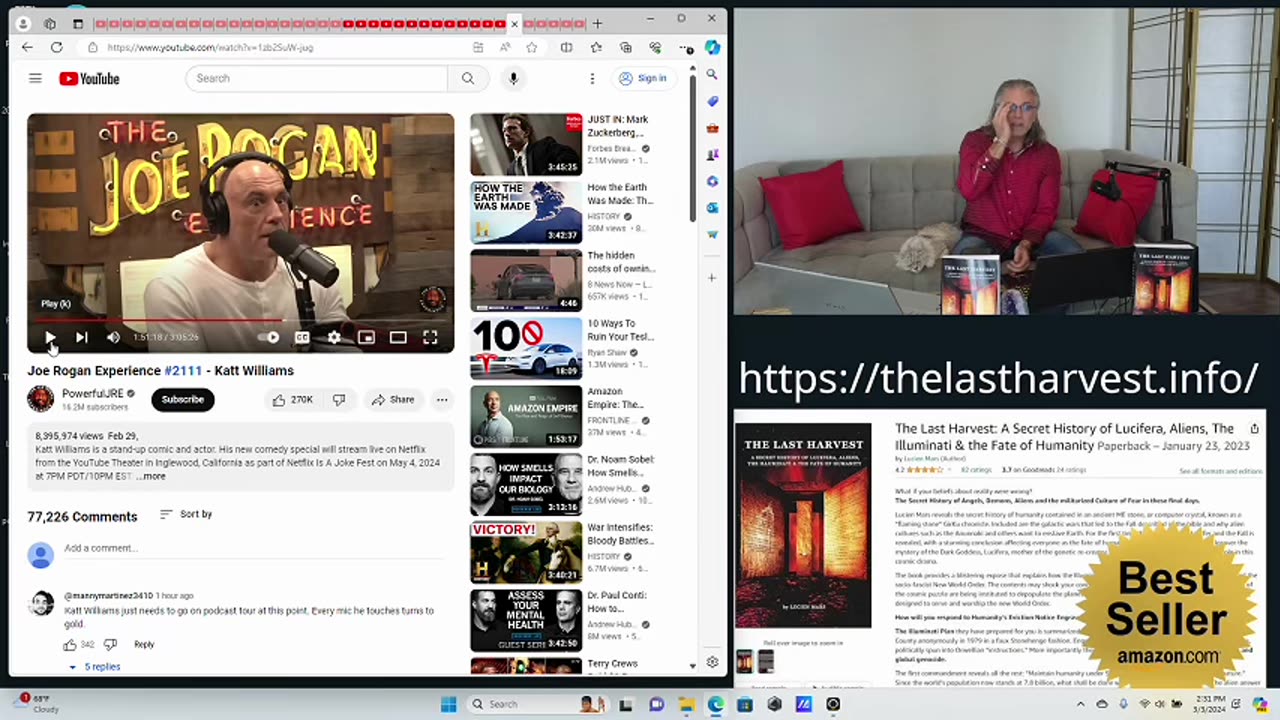Screen dimensions: 1280x720
Task: Open a new Edge tab plus button
Action: [x=597, y=23]
